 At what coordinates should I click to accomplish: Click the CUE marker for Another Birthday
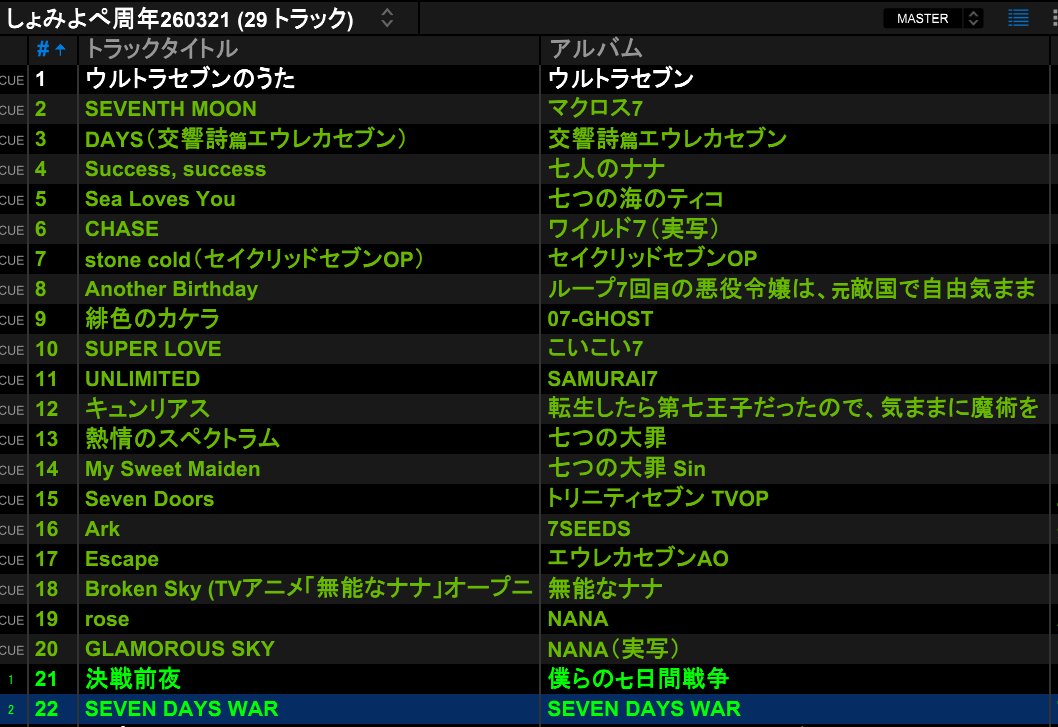(12, 290)
